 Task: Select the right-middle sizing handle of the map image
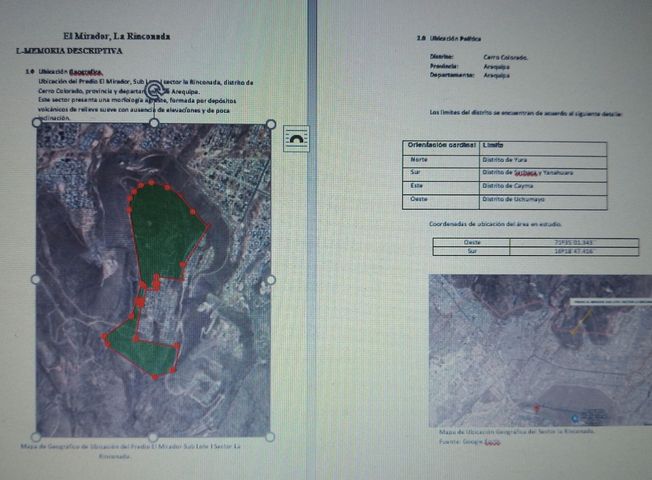coord(271,280)
